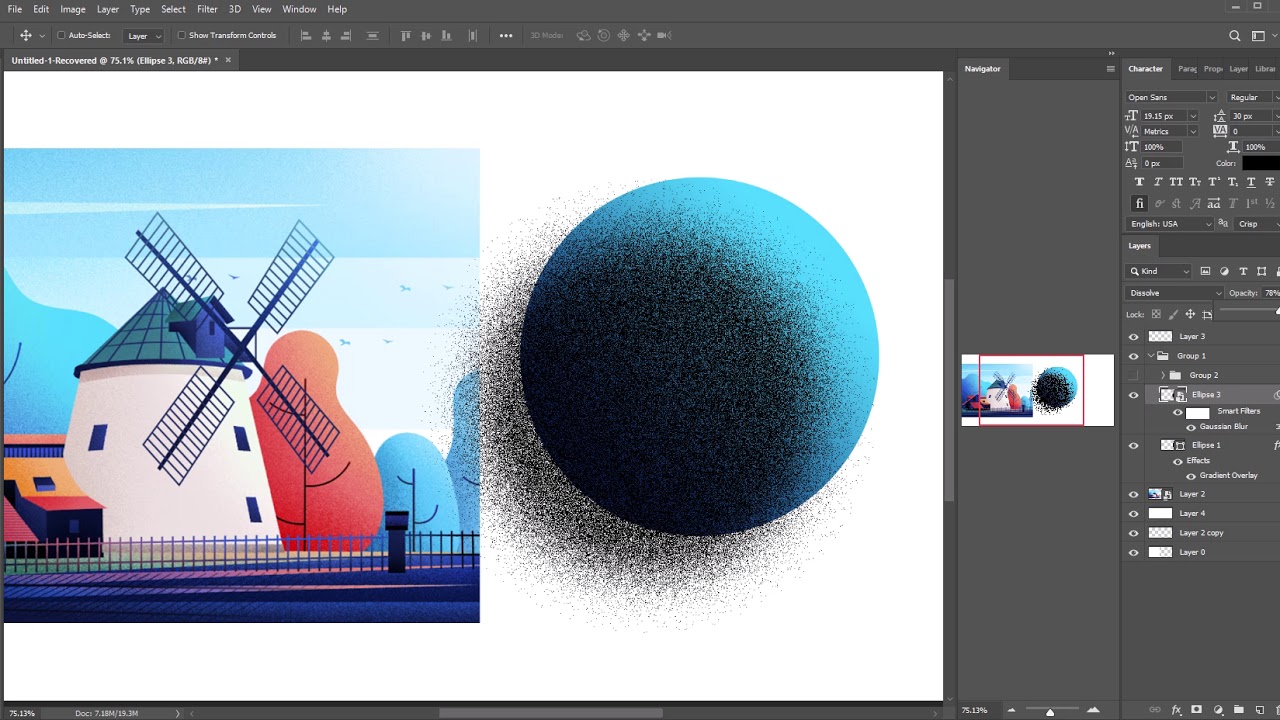Image resolution: width=1280 pixels, height=720 pixels.
Task: Apply Faux Bold in Character panel
Action: [1139, 182]
